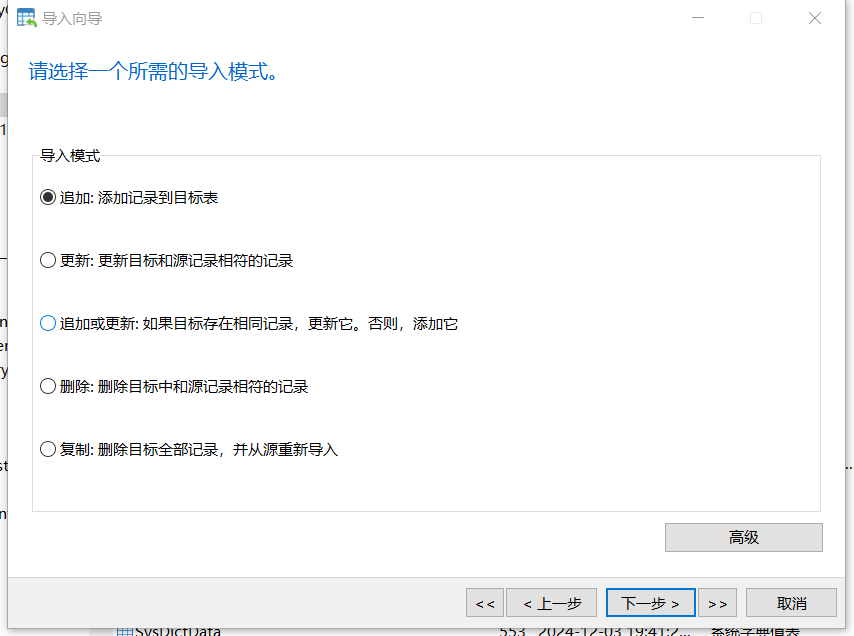Image resolution: width=854 pixels, height=636 pixels.
Task: Minimize the import wizard window
Action: (x=697, y=18)
